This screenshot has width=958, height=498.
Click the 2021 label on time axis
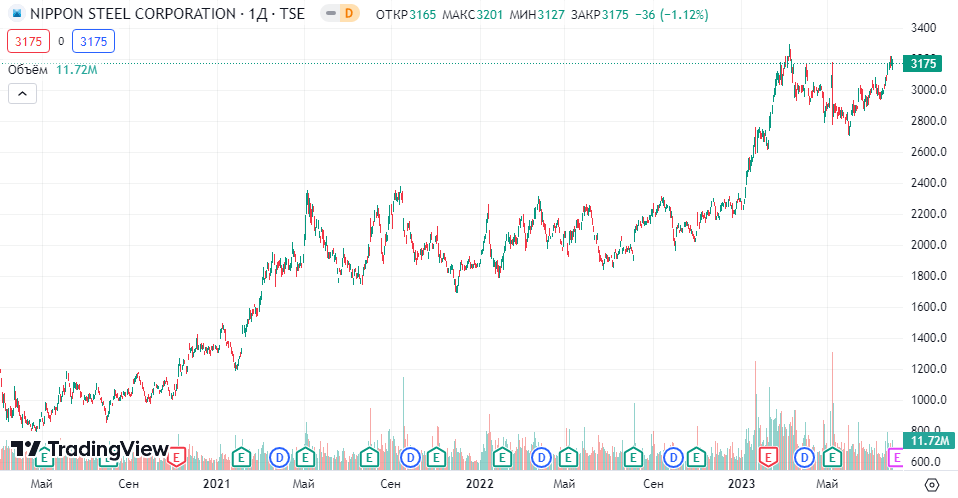tap(216, 484)
